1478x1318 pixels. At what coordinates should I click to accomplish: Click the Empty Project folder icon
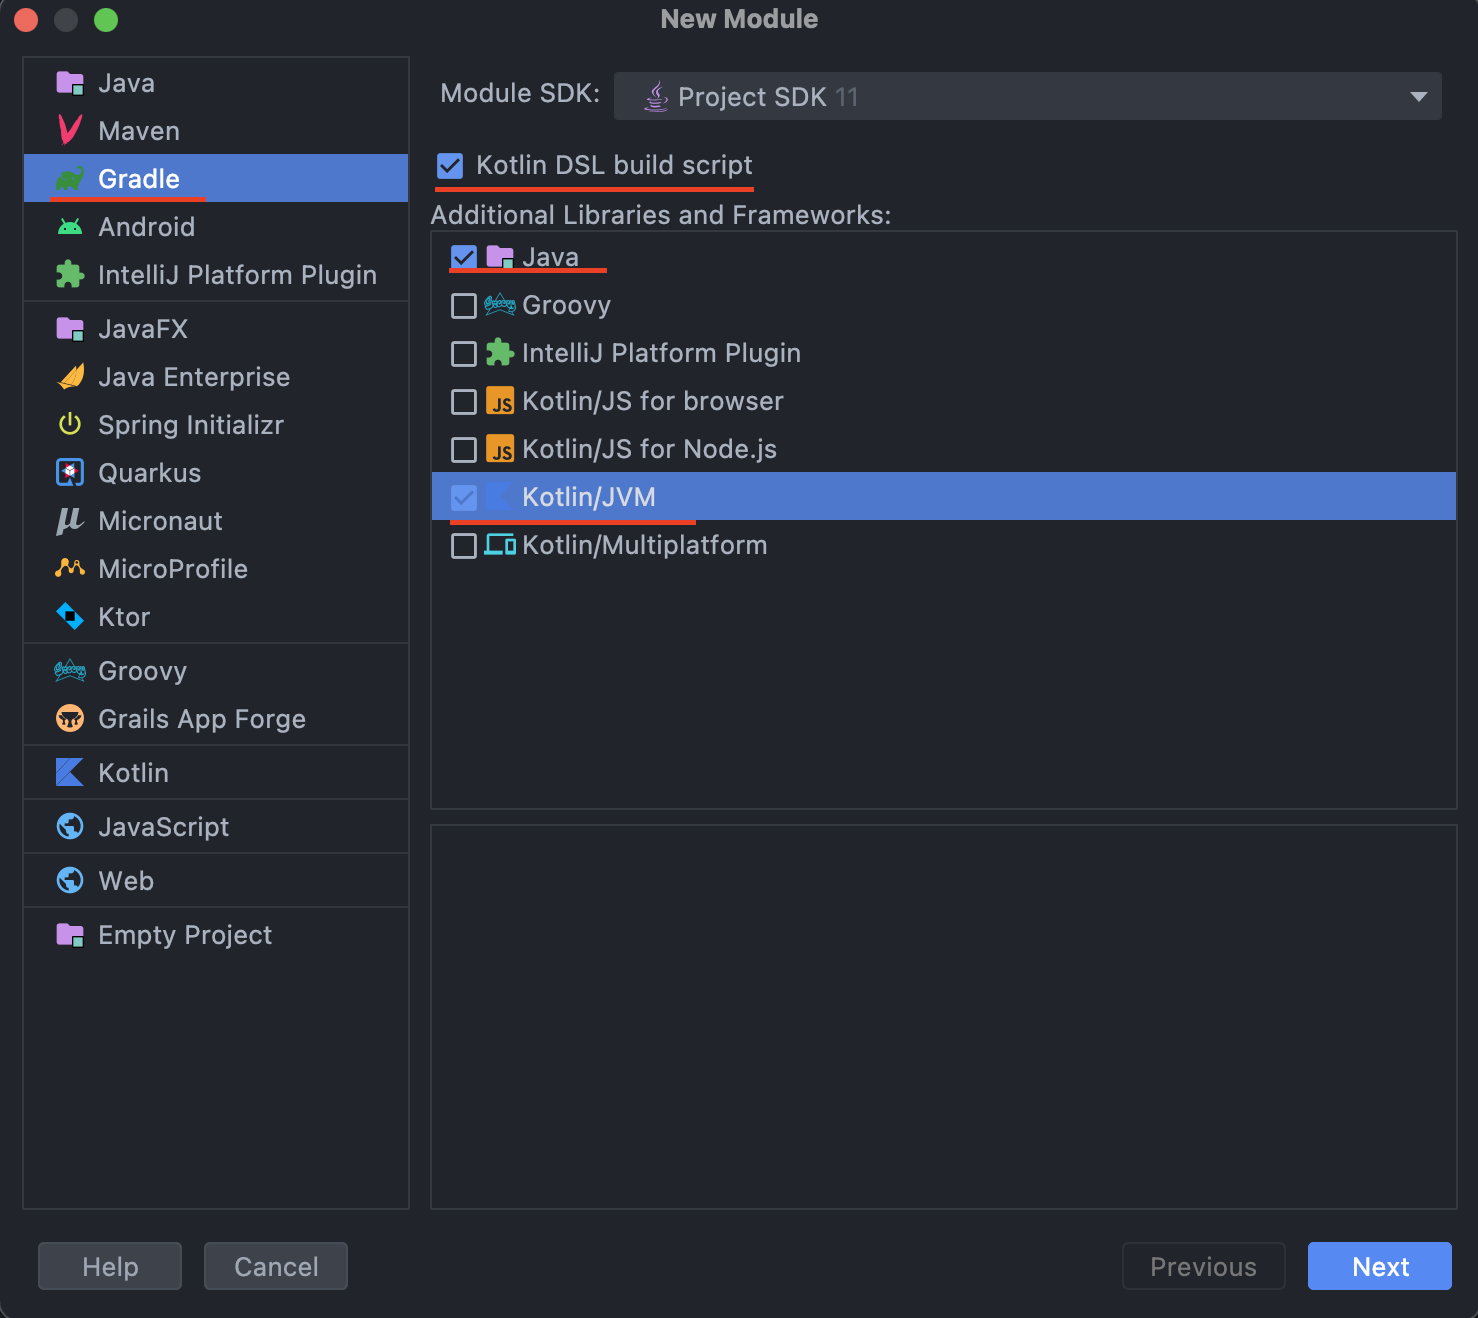pos(70,935)
